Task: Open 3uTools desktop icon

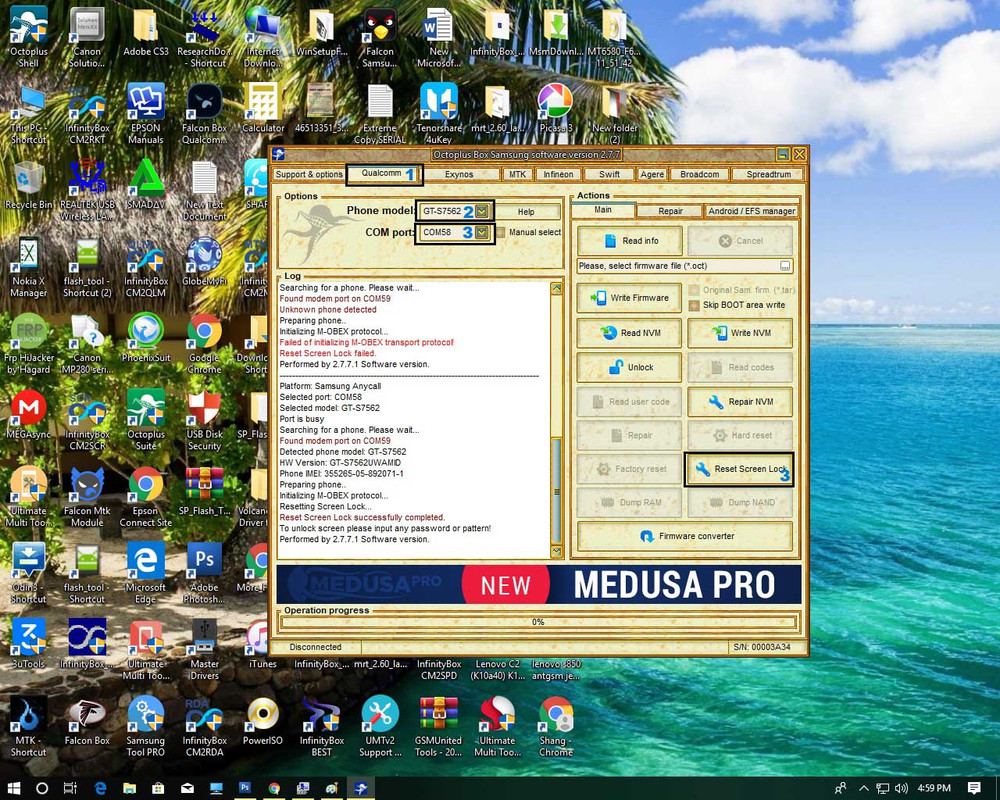Action: click(28, 643)
